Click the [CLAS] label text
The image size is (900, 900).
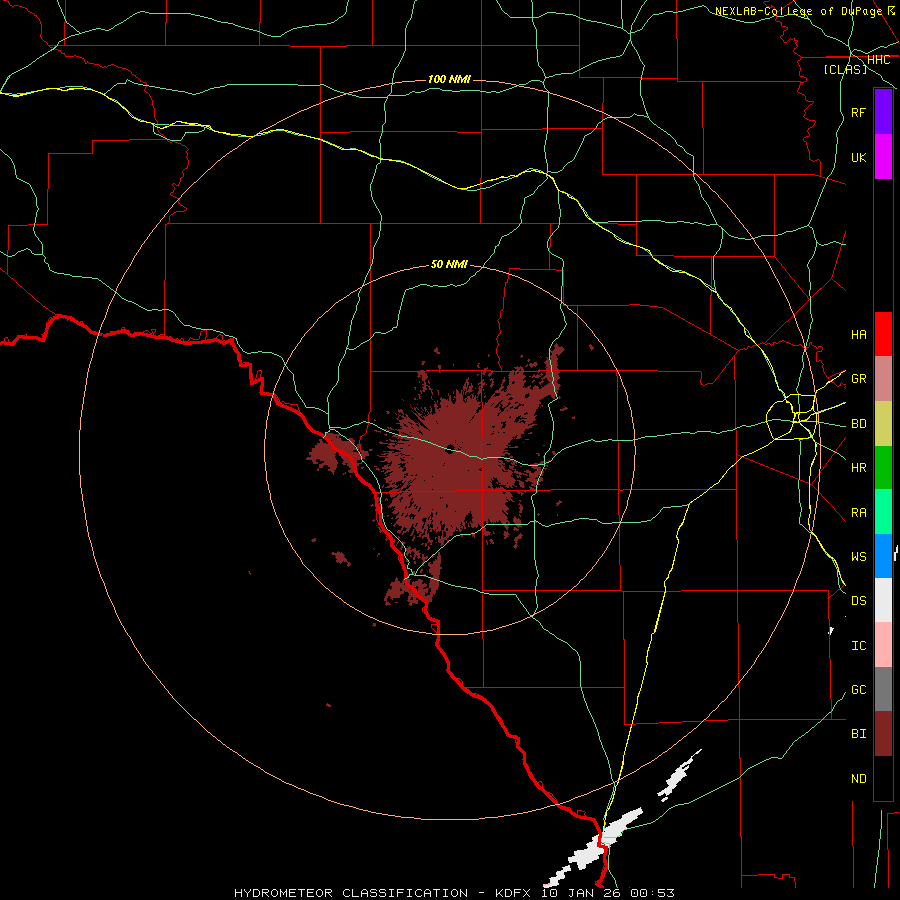click(845, 69)
